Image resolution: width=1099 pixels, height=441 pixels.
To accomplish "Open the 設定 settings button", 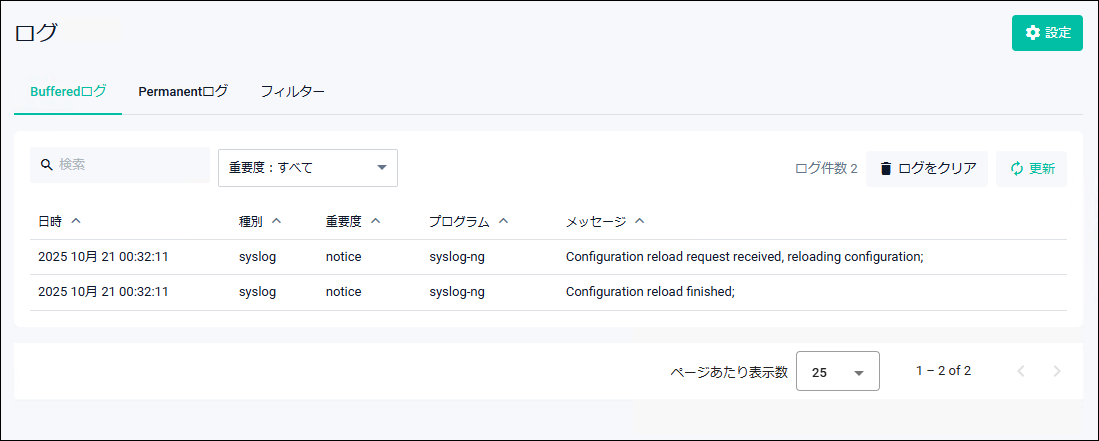I will coord(1047,33).
